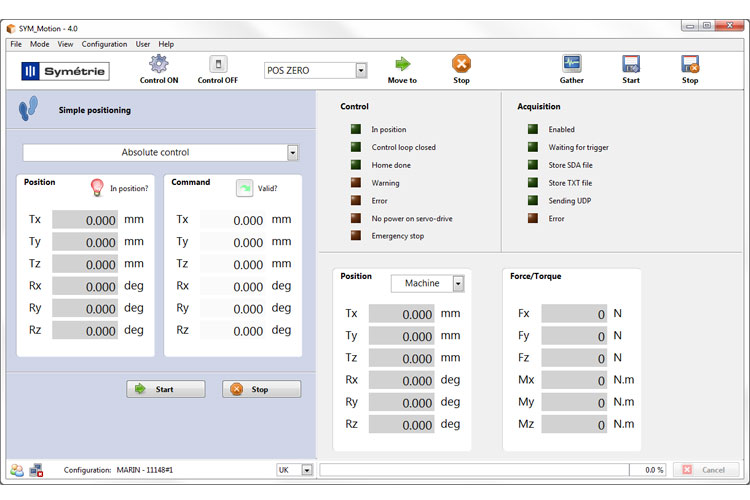This screenshot has width=750, height=500.
Task: Expand the Absolute control dropdown
Action: 292,153
